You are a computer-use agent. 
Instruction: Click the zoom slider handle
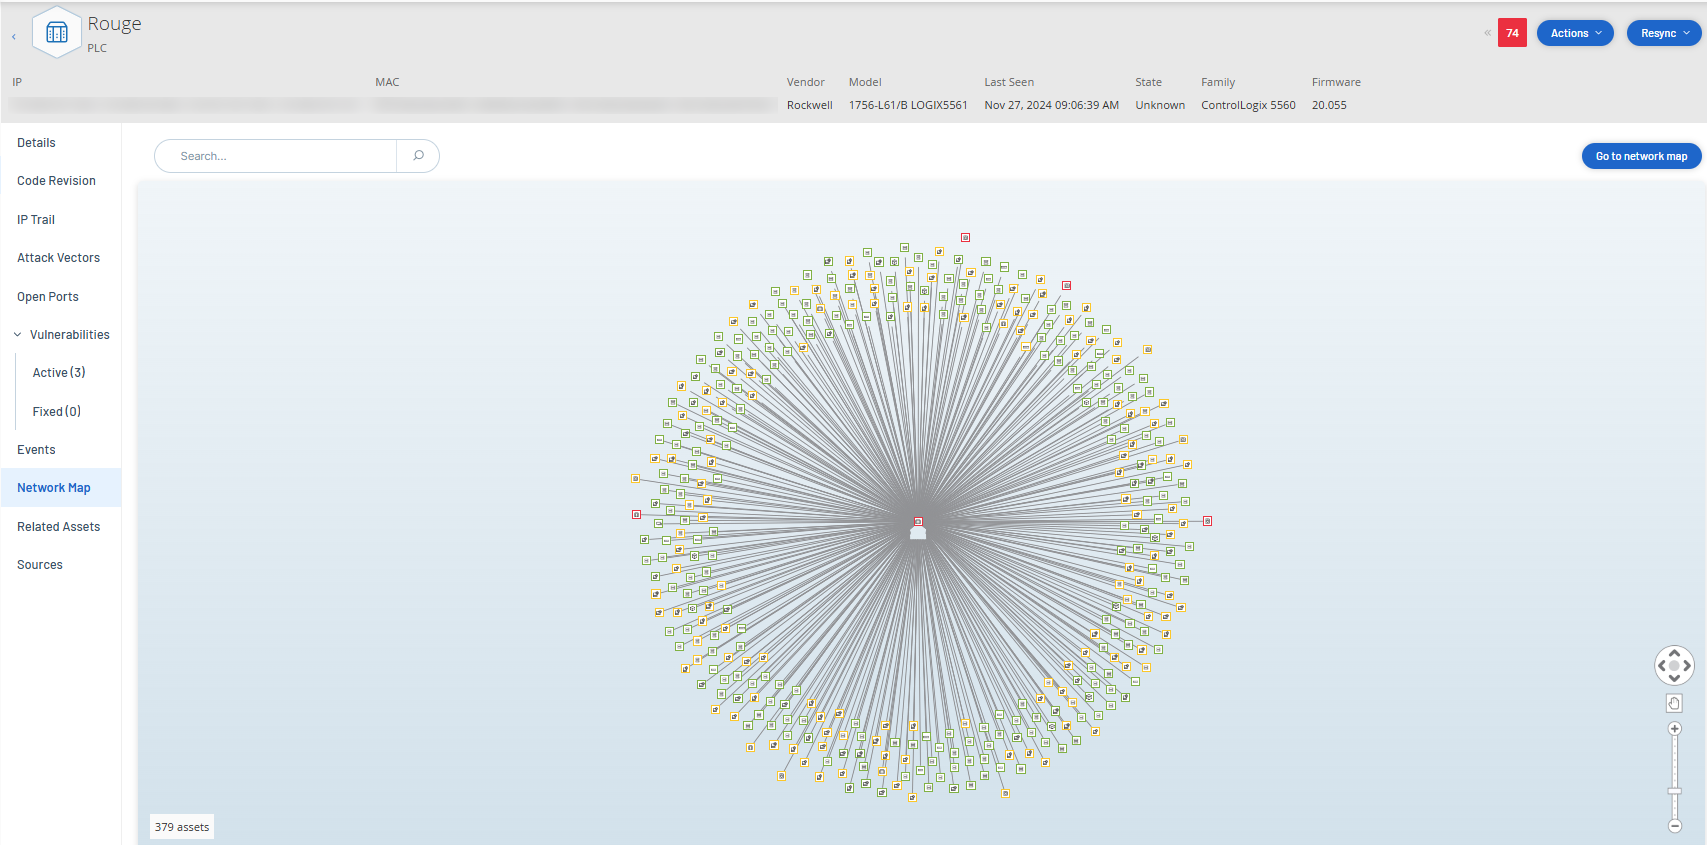pyautogui.click(x=1675, y=791)
